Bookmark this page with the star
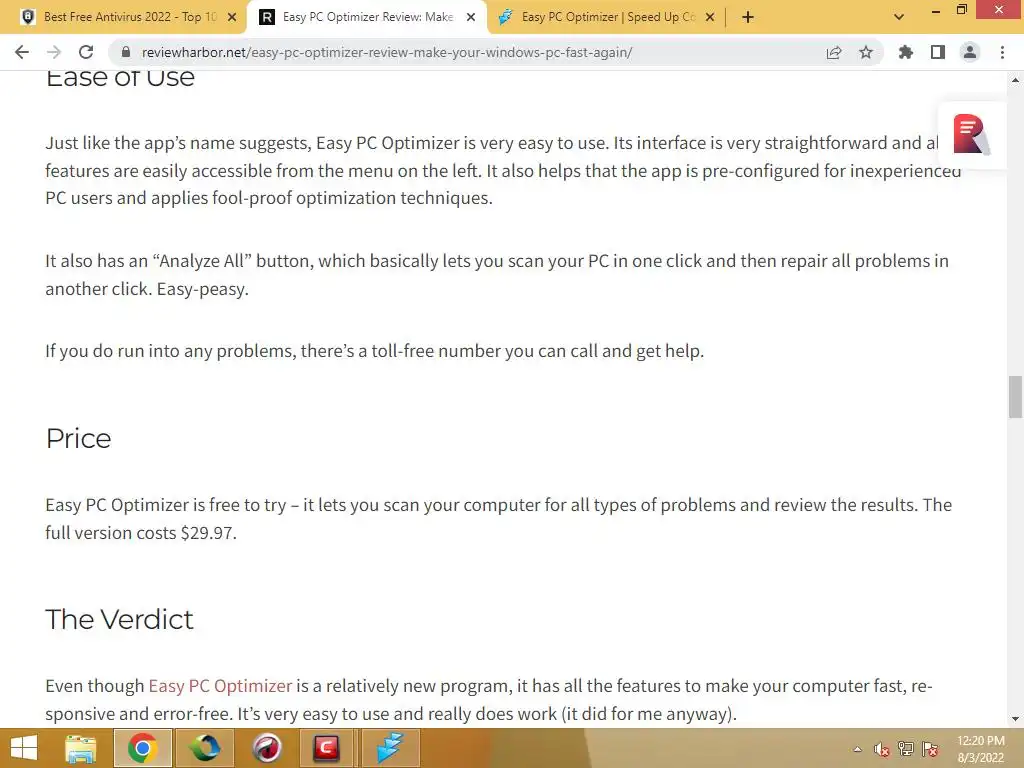The image size is (1024, 768). 866,52
